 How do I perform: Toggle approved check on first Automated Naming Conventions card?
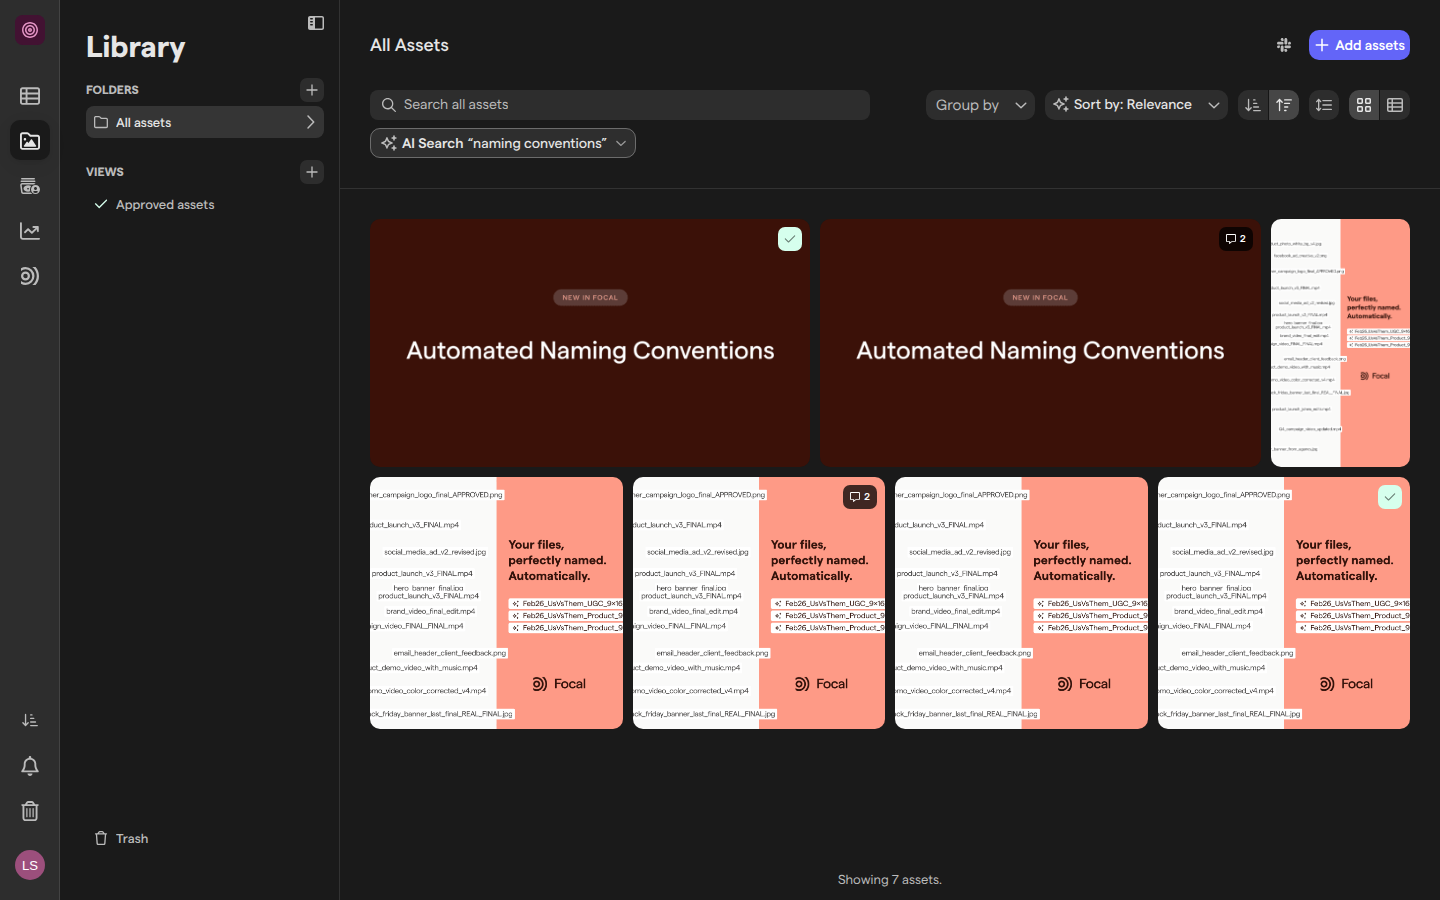(x=790, y=239)
